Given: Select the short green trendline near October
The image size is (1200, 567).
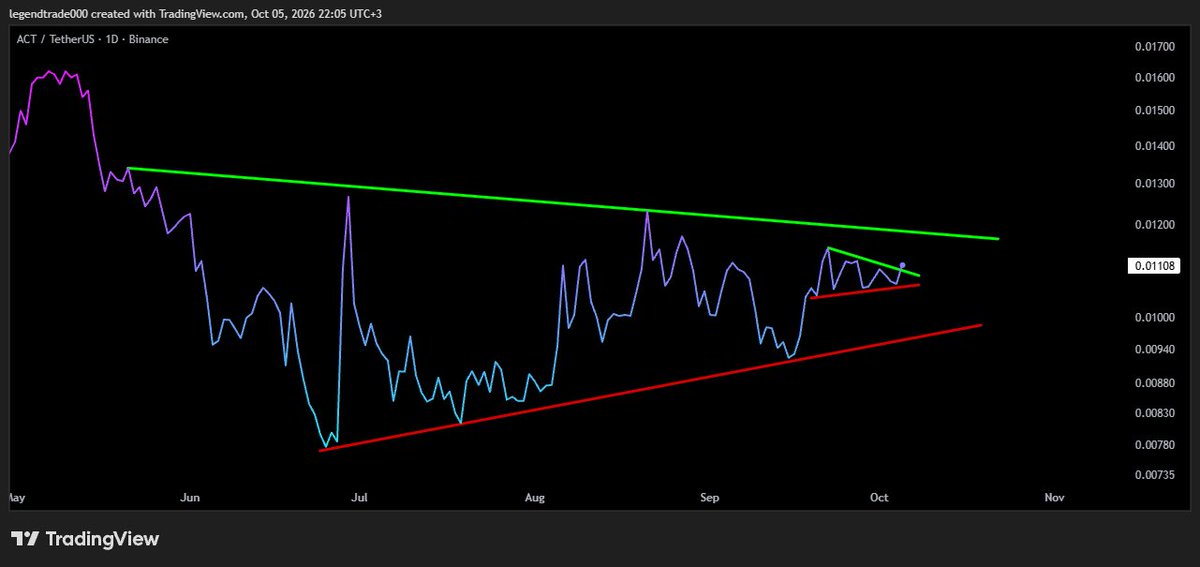Looking at the screenshot, I should pyautogui.click(x=873, y=261).
